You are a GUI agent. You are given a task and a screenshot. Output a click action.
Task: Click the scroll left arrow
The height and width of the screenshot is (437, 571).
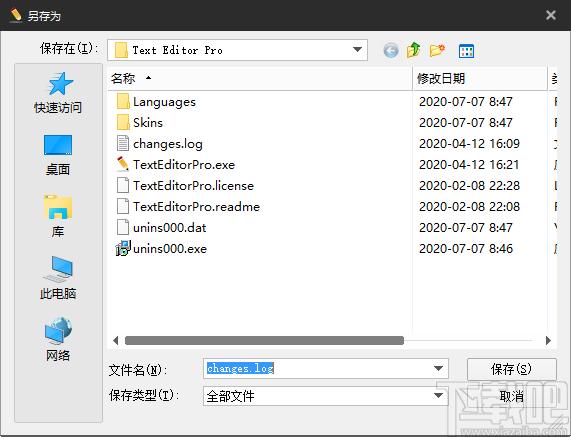pyautogui.click(x=115, y=340)
